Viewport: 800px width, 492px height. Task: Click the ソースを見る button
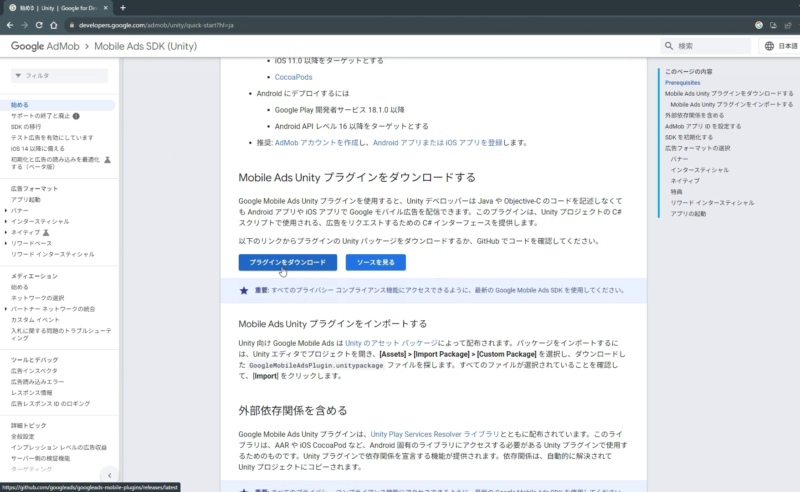(375, 262)
